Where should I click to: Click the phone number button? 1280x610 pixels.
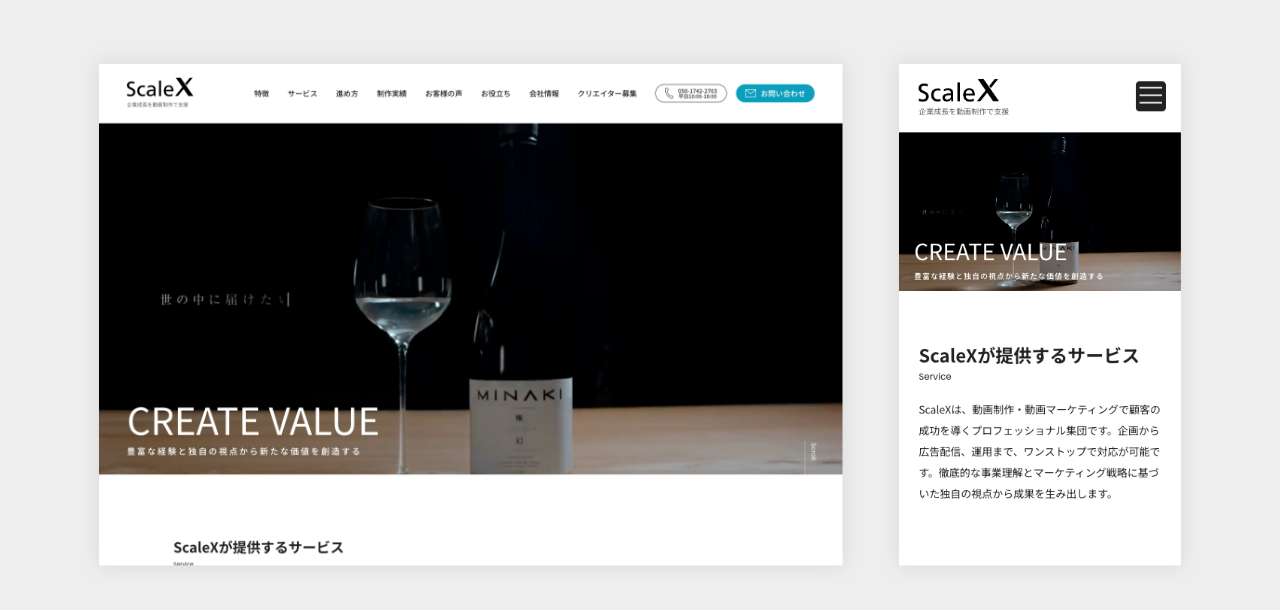[691, 93]
